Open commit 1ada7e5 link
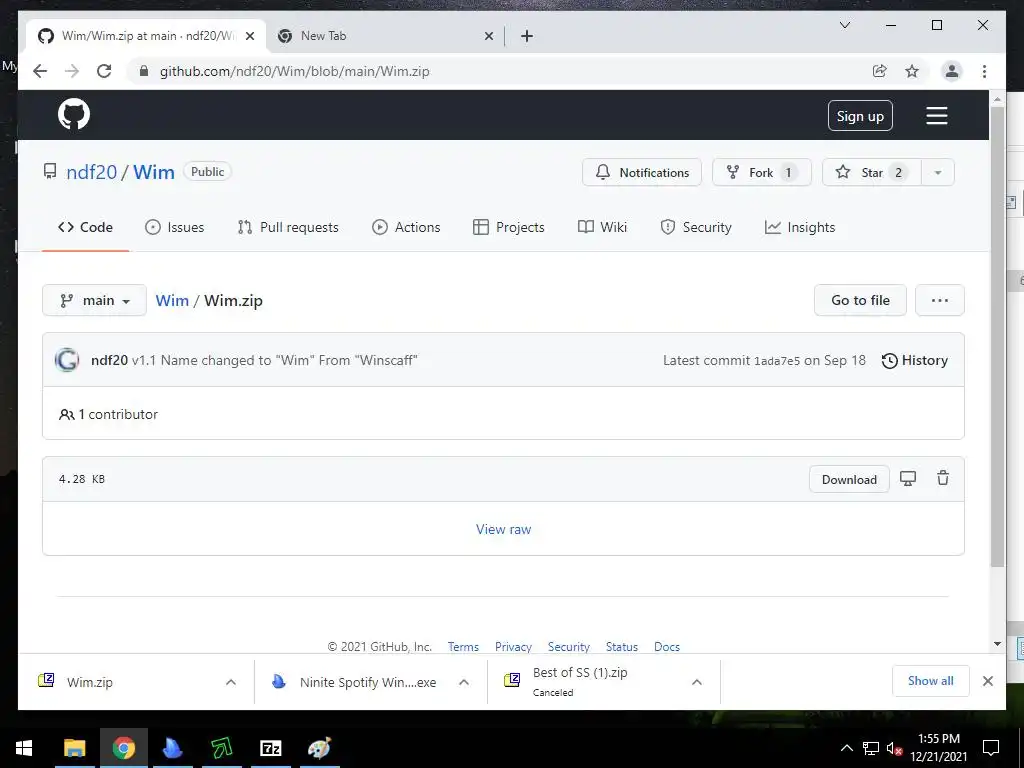This screenshot has height=768, width=1024. point(777,361)
